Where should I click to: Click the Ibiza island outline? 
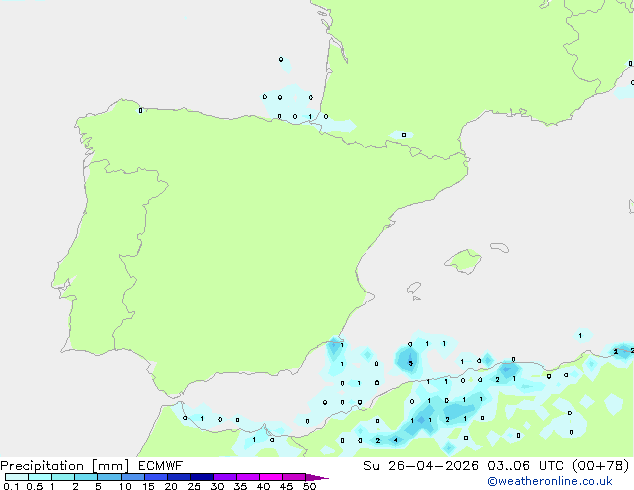pyautogui.click(x=414, y=288)
